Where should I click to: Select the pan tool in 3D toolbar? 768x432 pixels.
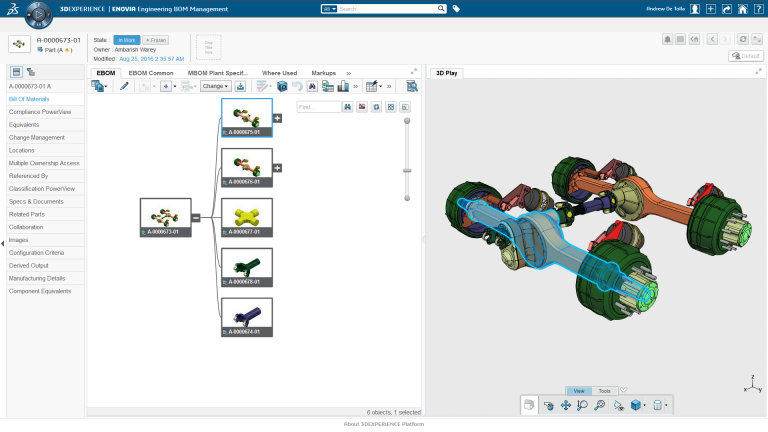pos(565,405)
